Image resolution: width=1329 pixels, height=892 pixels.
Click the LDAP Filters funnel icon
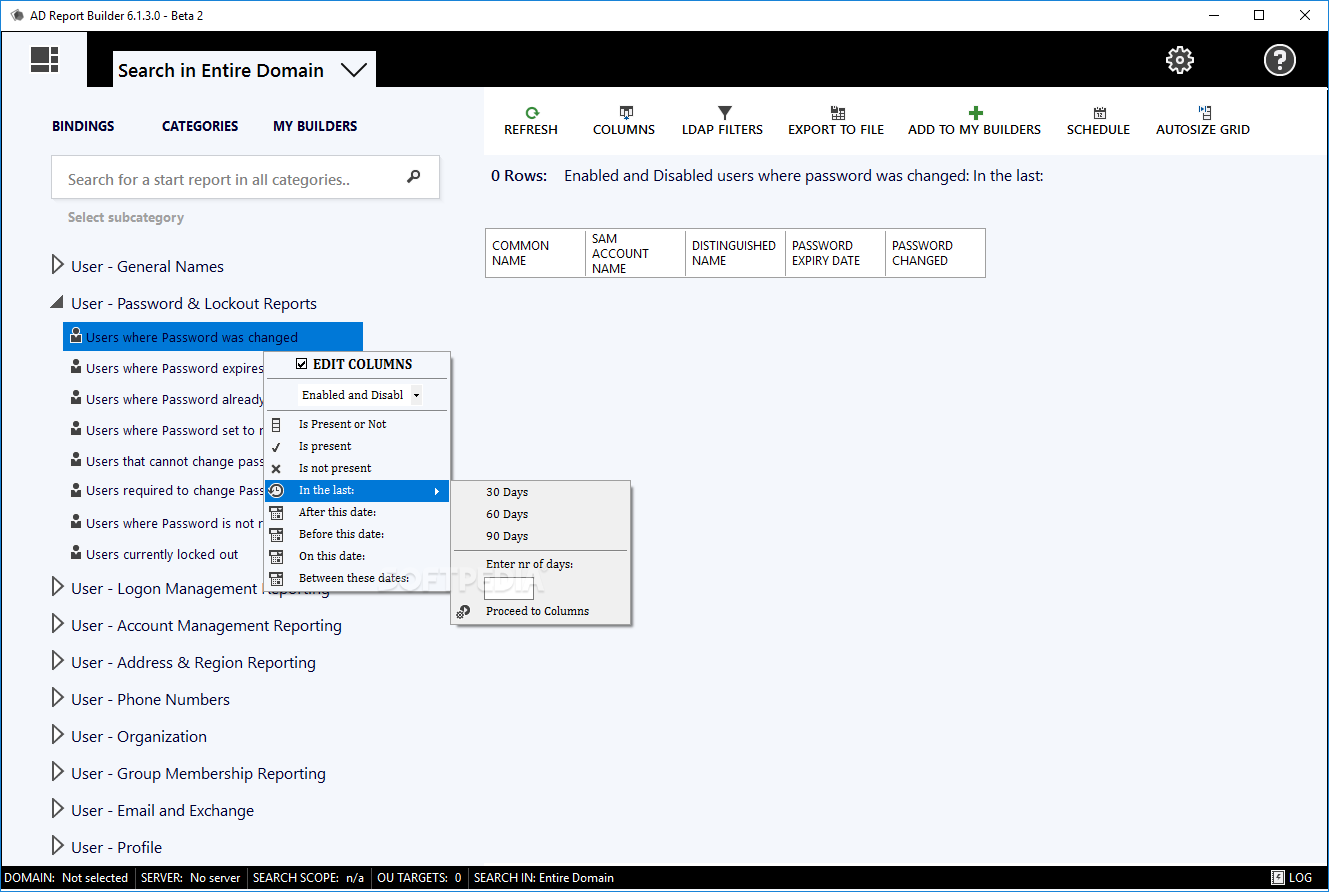[725, 113]
